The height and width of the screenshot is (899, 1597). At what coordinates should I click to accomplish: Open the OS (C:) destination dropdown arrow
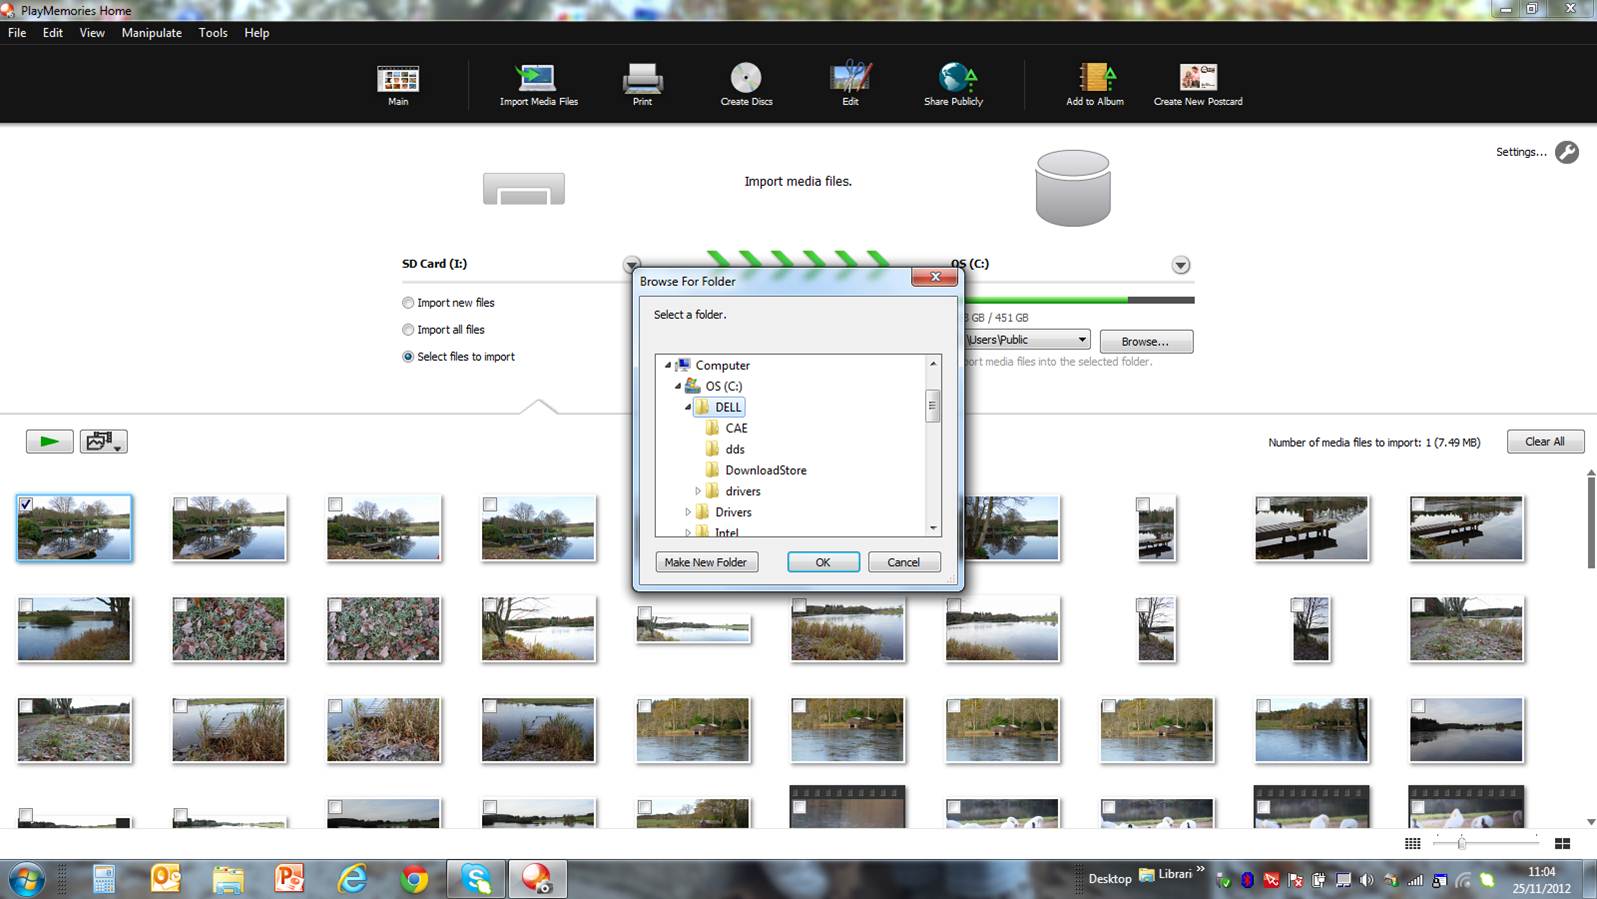pos(1181,265)
